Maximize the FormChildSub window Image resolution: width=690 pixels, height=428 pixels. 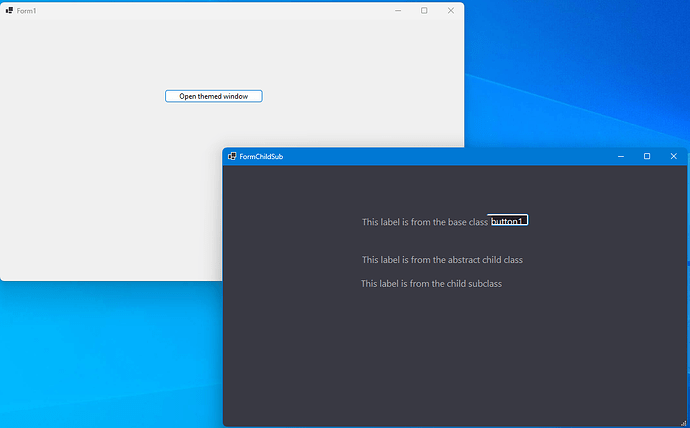pyautogui.click(x=647, y=156)
